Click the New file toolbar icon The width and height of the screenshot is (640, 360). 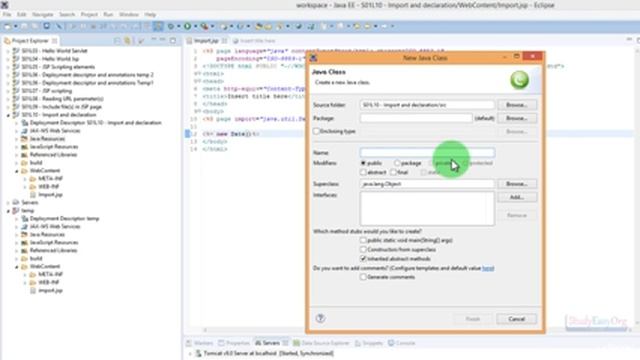[7, 26]
